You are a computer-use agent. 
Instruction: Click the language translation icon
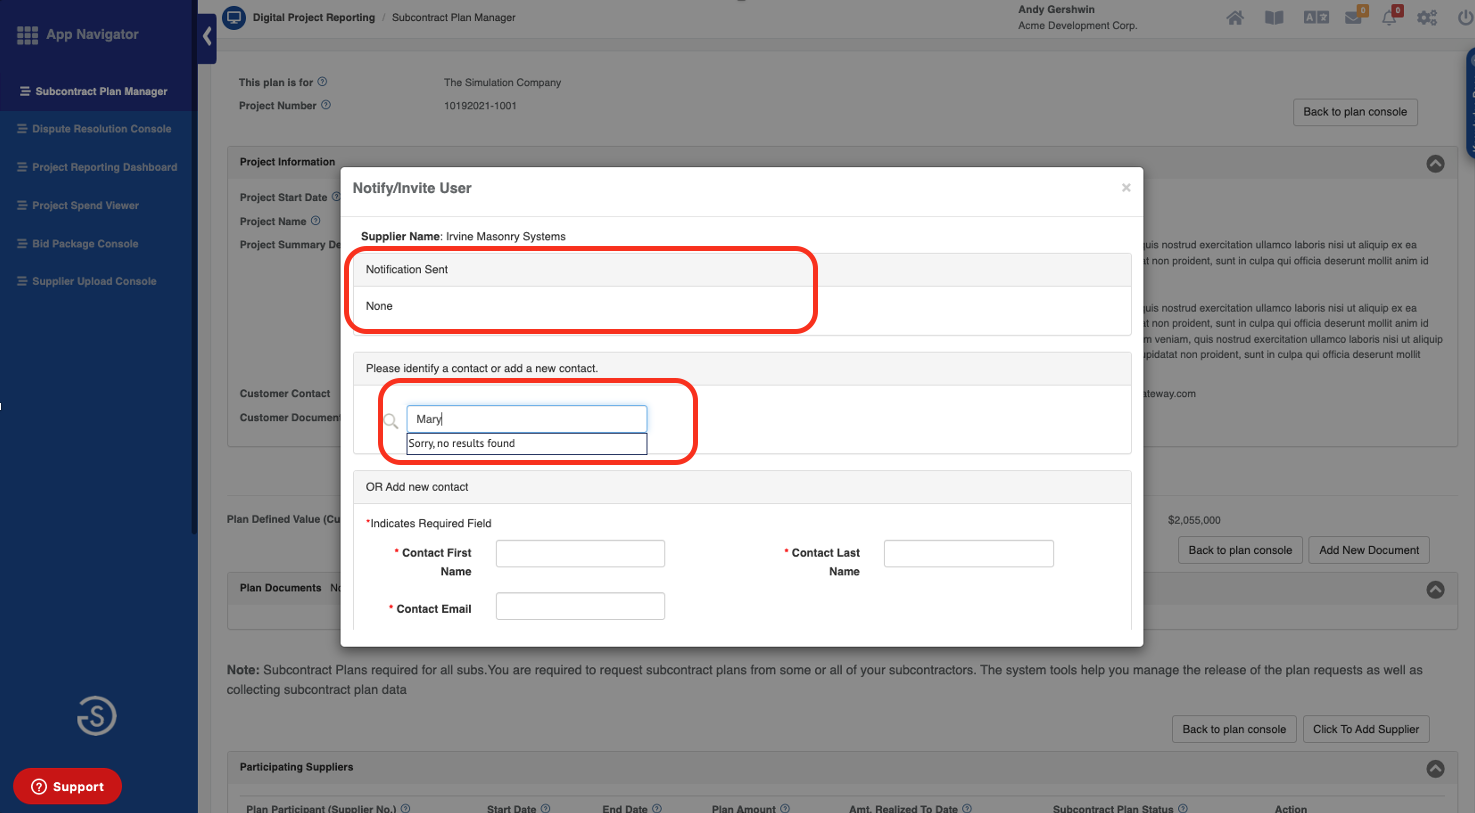click(1315, 18)
